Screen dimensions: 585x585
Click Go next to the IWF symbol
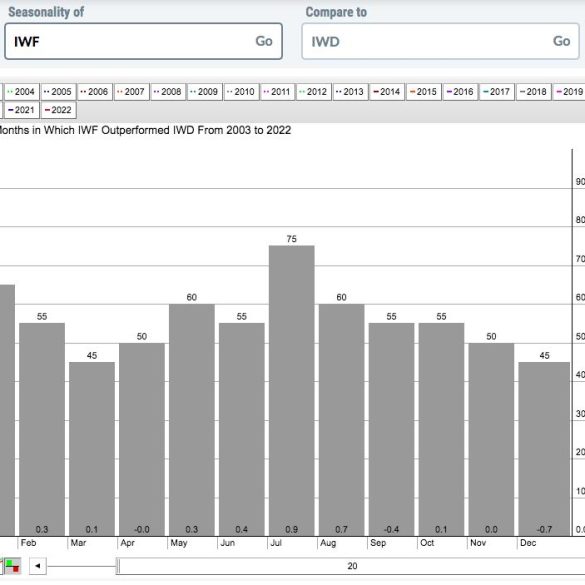(x=264, y=41)
